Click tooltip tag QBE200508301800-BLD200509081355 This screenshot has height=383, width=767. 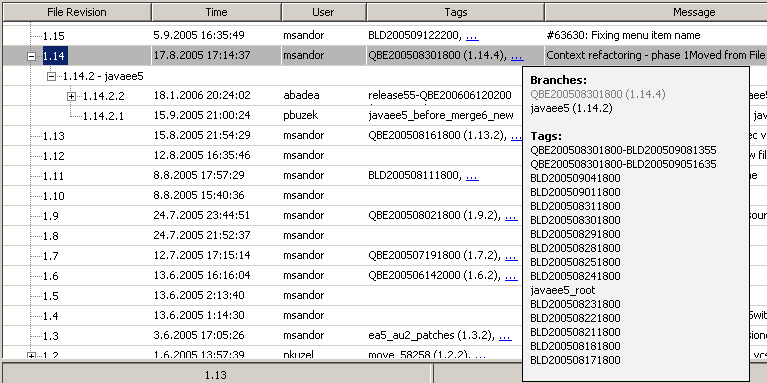click(623, 150)
